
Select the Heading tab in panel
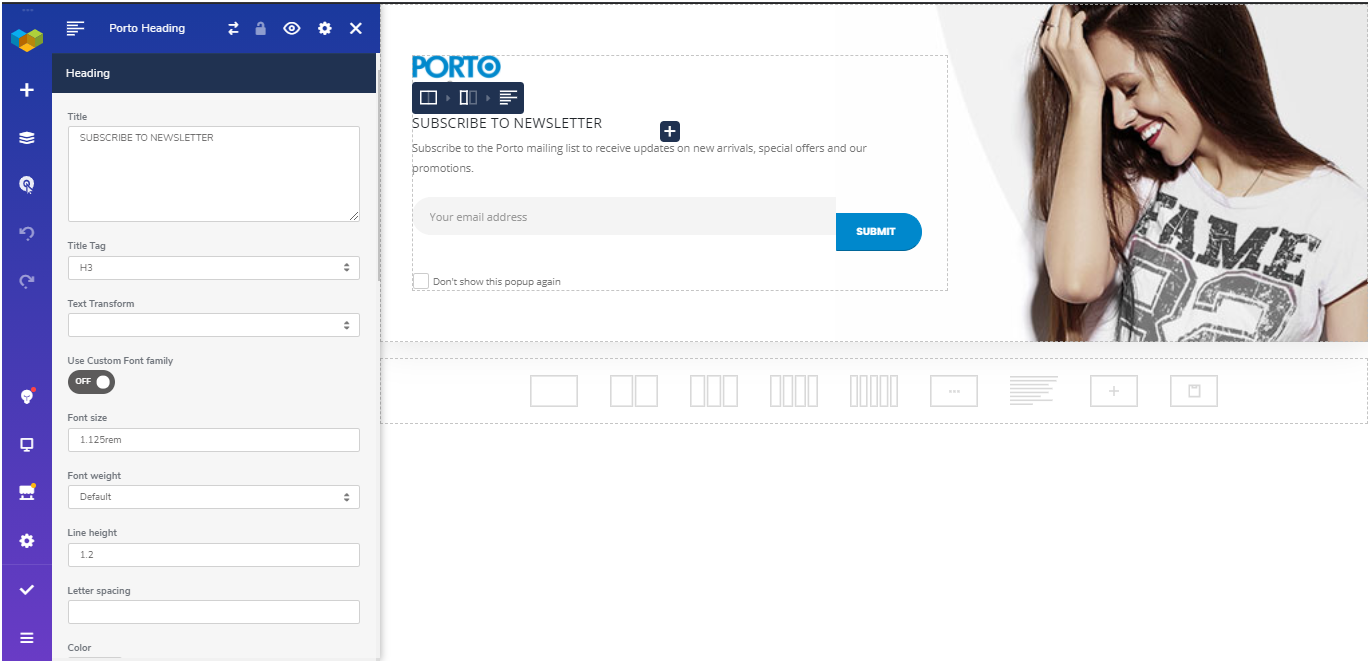214,73
